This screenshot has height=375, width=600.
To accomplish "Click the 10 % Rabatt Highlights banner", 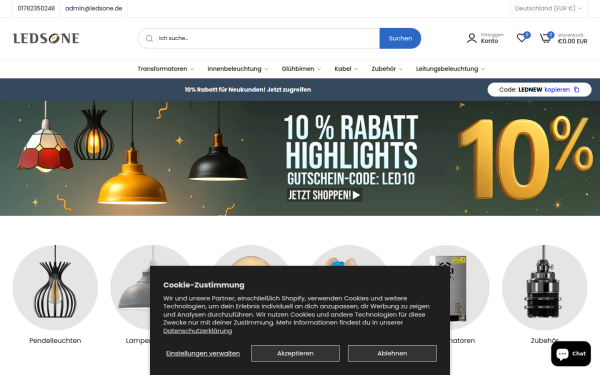I will click(x=300, y=158).
